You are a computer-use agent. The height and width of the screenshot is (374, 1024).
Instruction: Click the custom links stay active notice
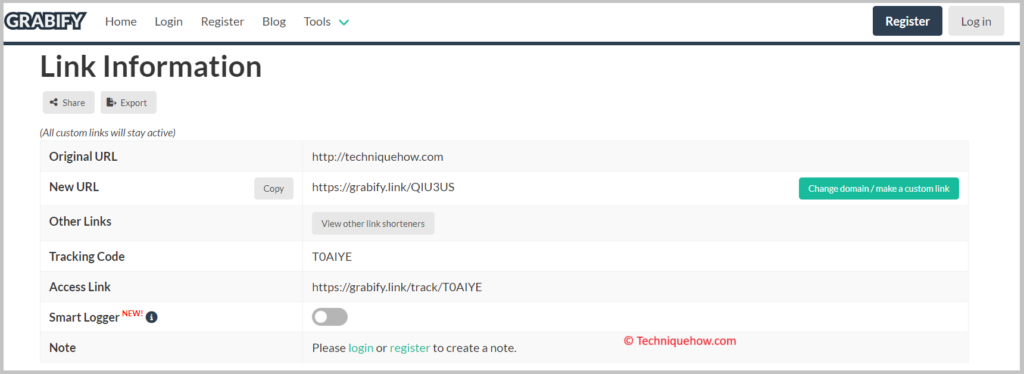(108, 132)
